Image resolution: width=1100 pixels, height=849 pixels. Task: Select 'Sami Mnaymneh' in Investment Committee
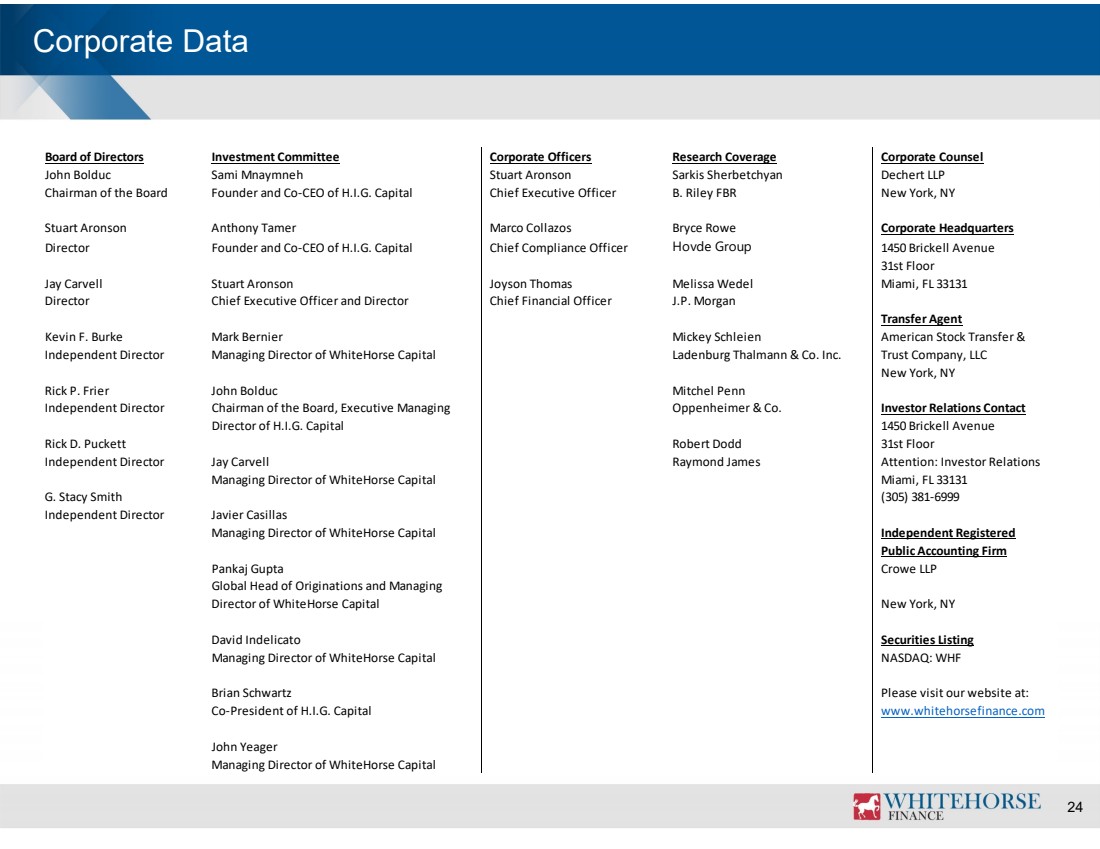(257, 175)
